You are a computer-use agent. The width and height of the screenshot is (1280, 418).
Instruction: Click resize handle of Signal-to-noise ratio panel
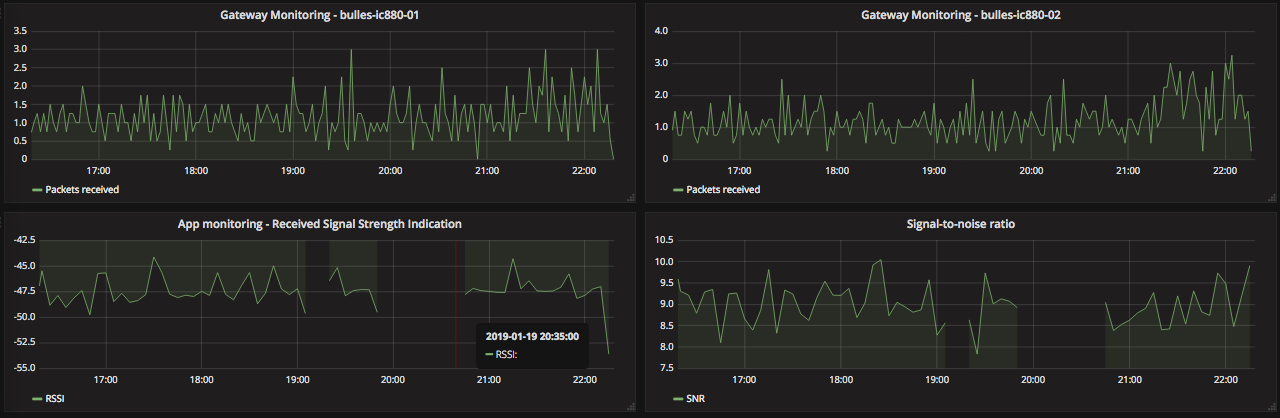tap(1272, 407)
